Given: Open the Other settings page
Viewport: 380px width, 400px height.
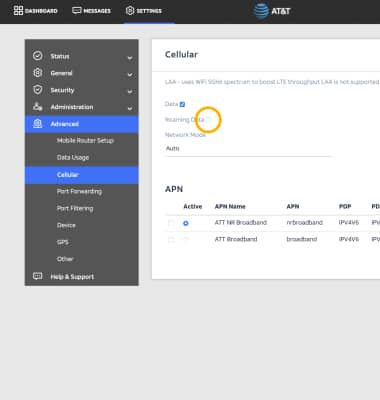Looking at the screenshot, I should click(x=65, y=259).
